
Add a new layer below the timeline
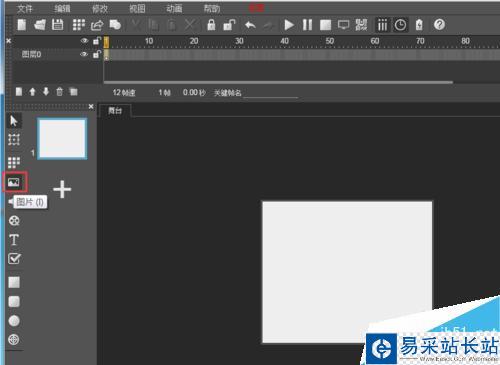tap(19, 91)
